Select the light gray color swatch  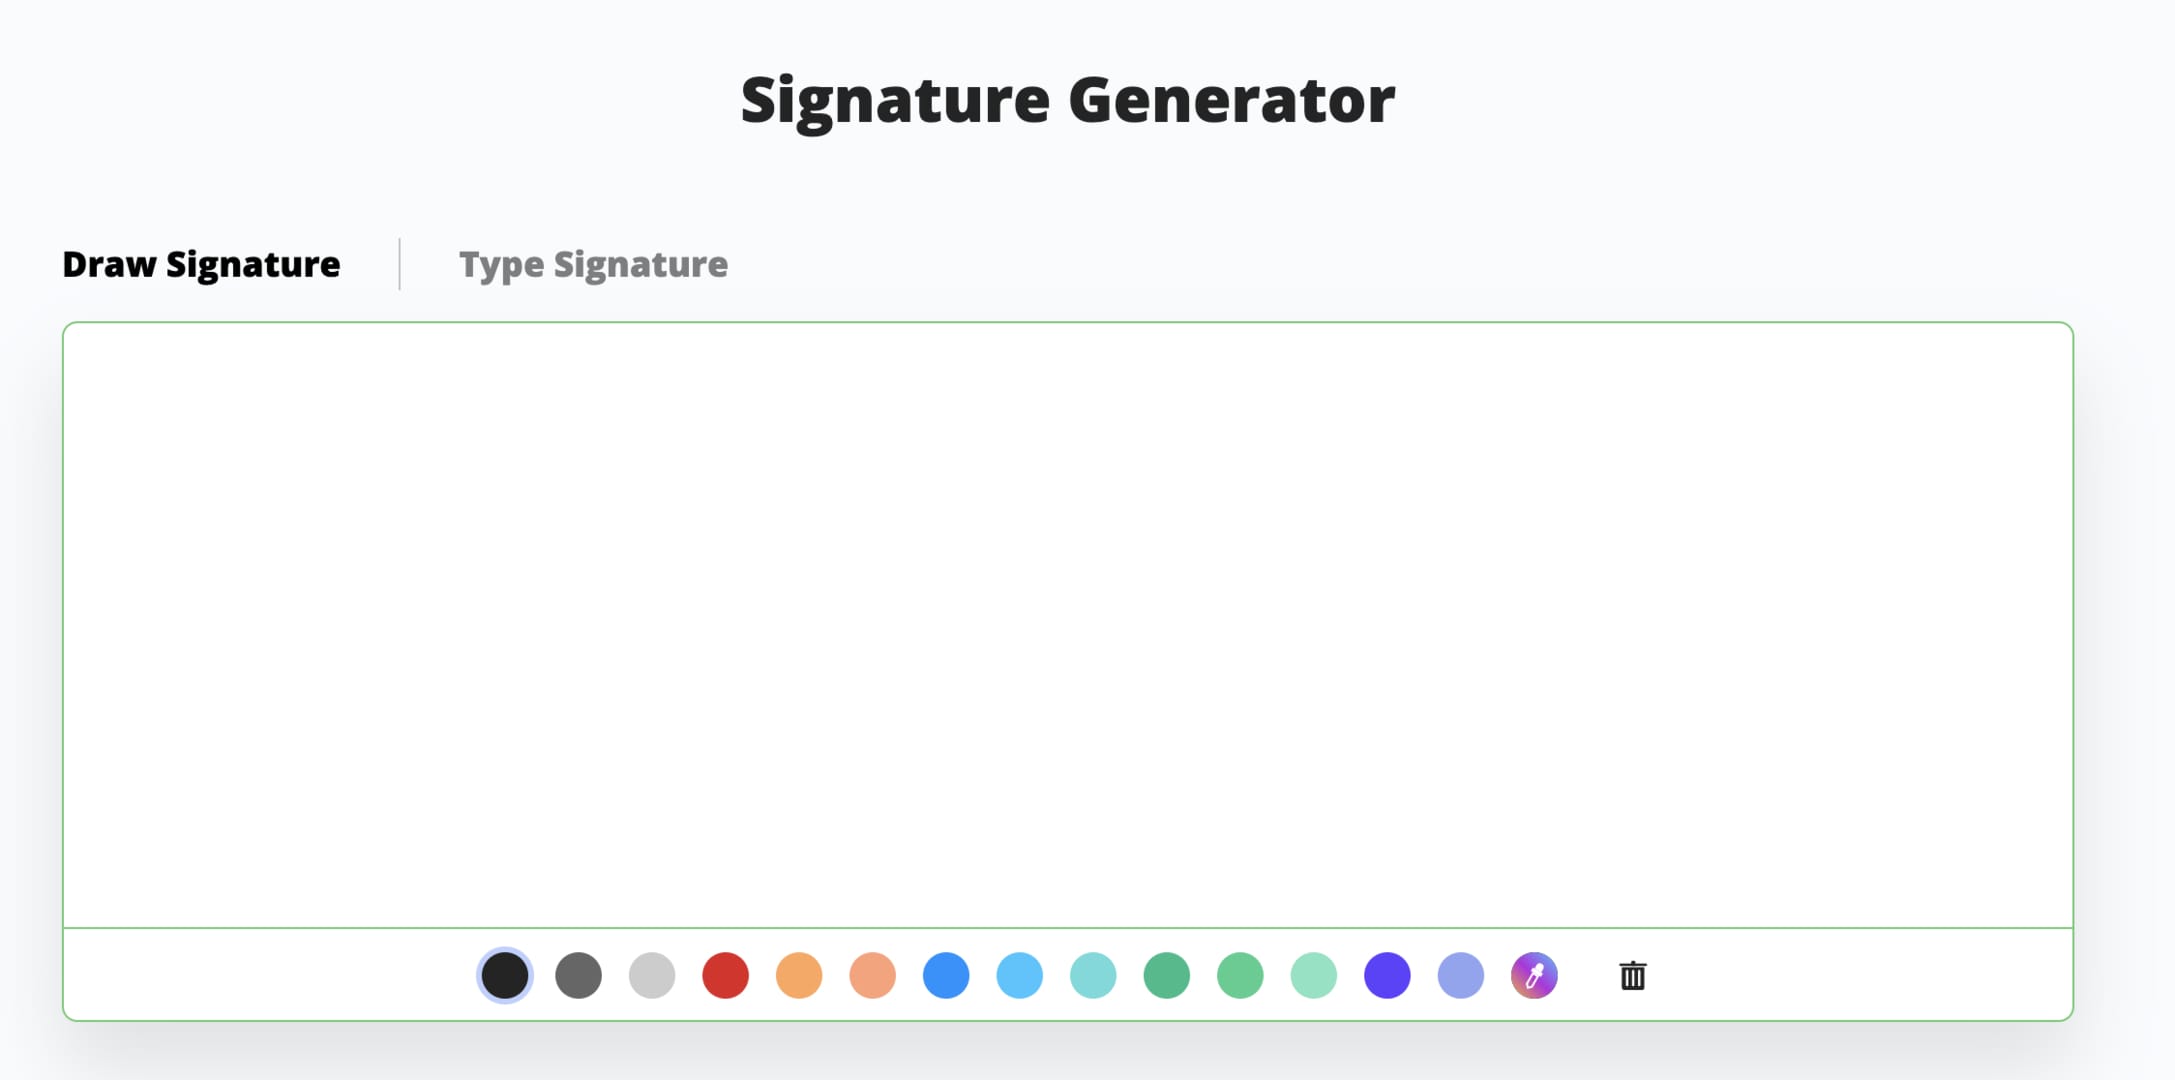click(652, 975)
